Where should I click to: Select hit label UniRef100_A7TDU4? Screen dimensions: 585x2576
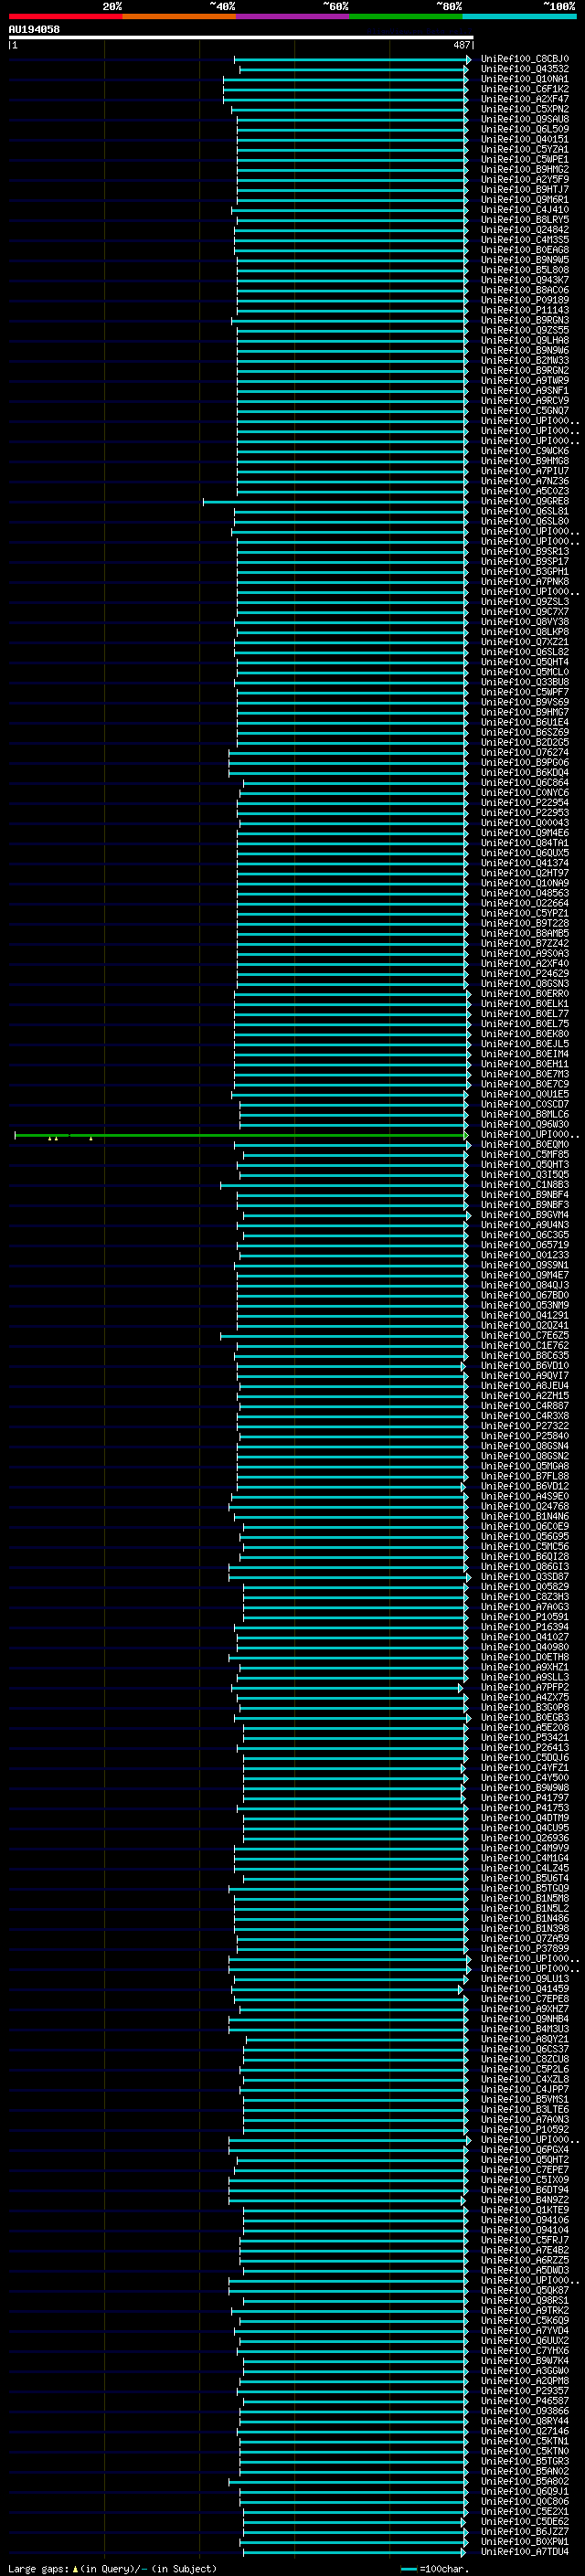click(x=524, y=2551)
